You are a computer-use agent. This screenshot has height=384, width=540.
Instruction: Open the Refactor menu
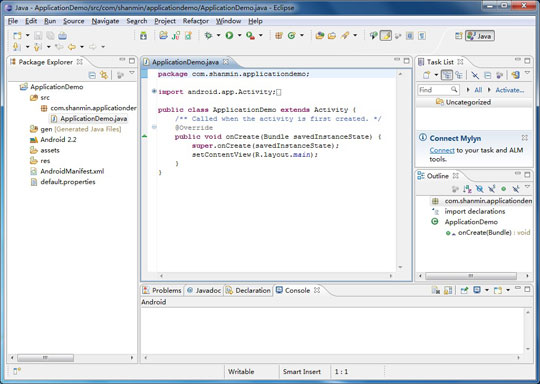tap(196, 21)
